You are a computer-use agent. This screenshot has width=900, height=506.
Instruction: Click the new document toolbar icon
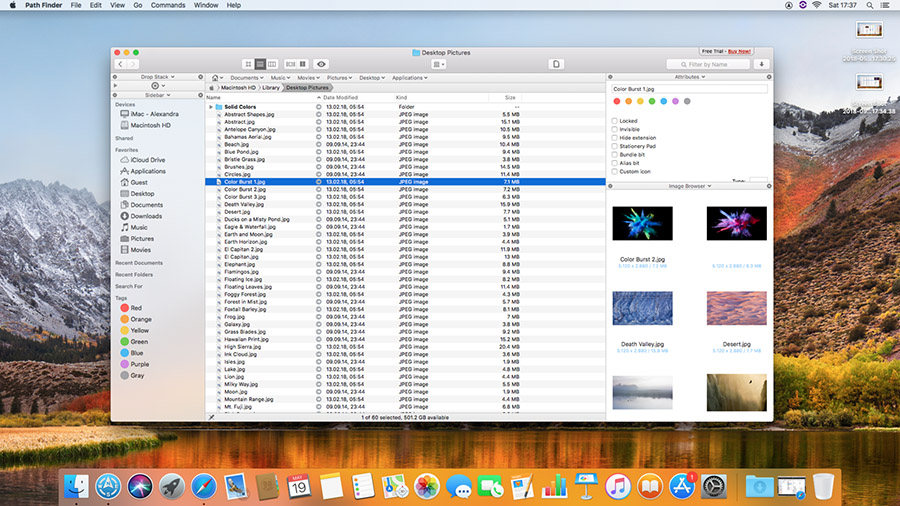556,64
